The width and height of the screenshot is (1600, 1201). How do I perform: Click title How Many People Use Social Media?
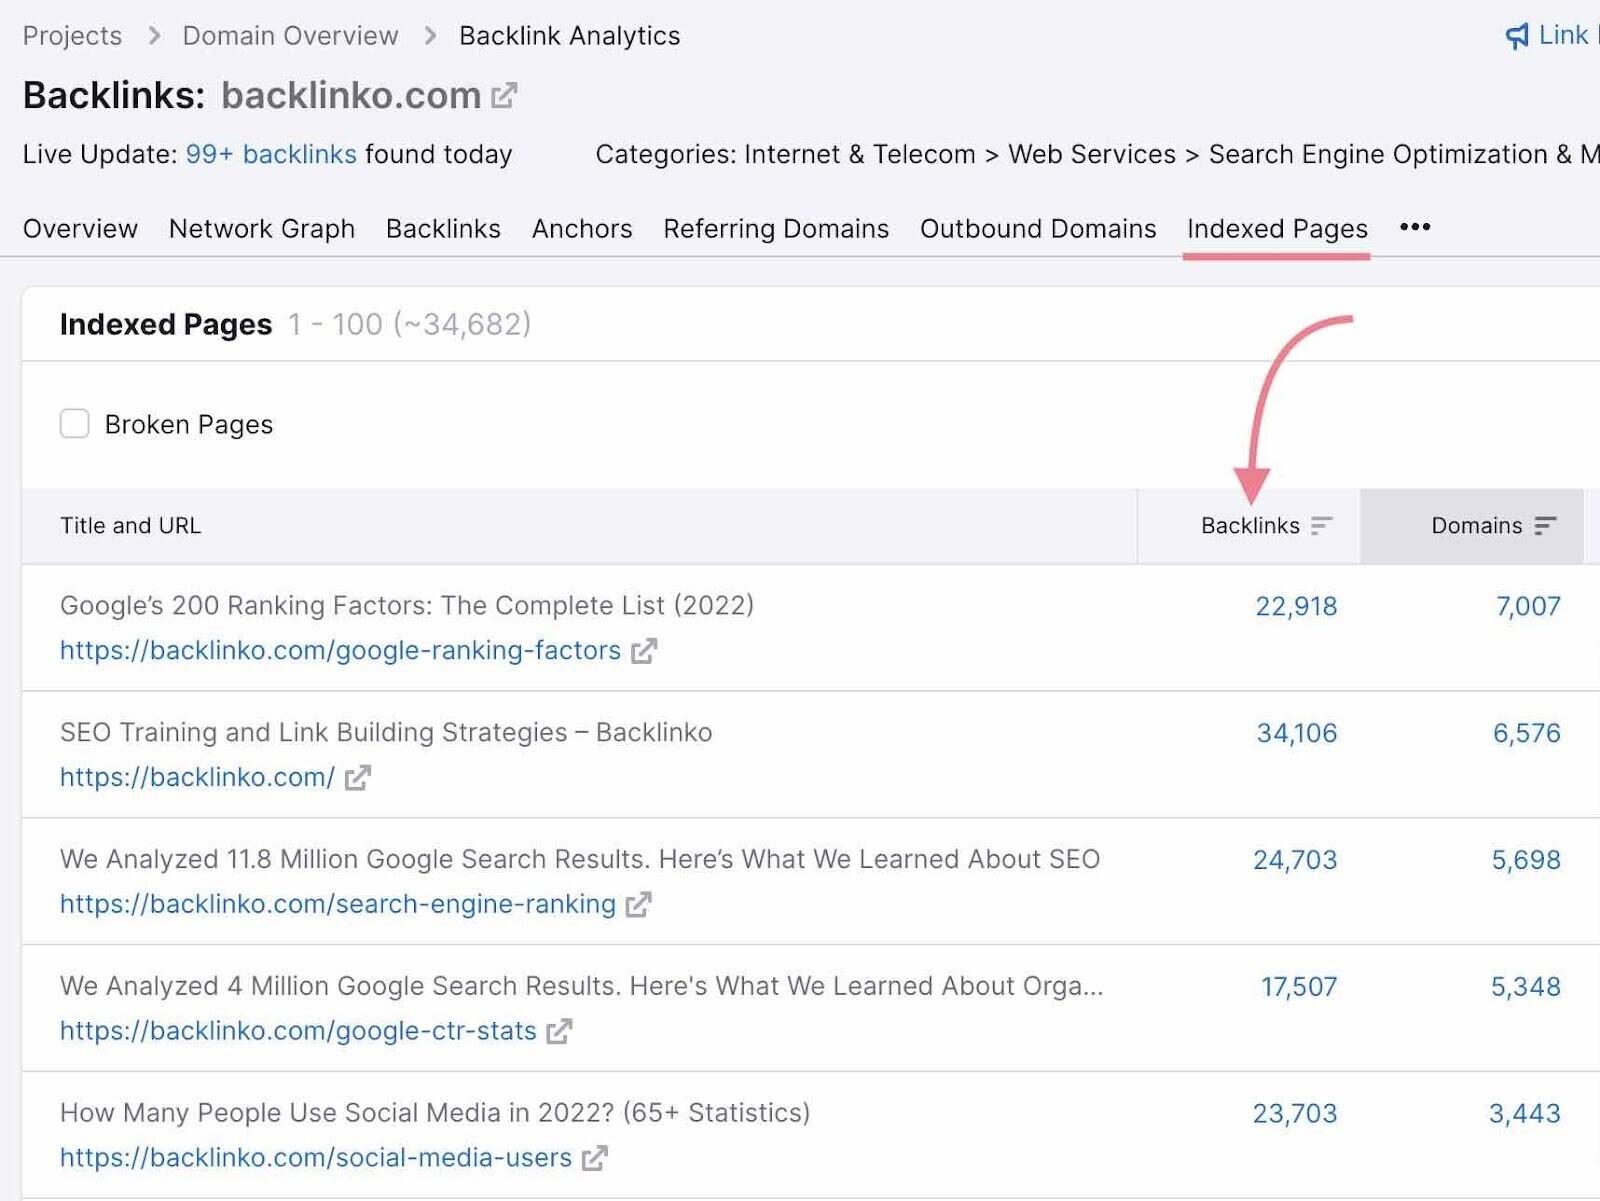tap(435, 1113)
